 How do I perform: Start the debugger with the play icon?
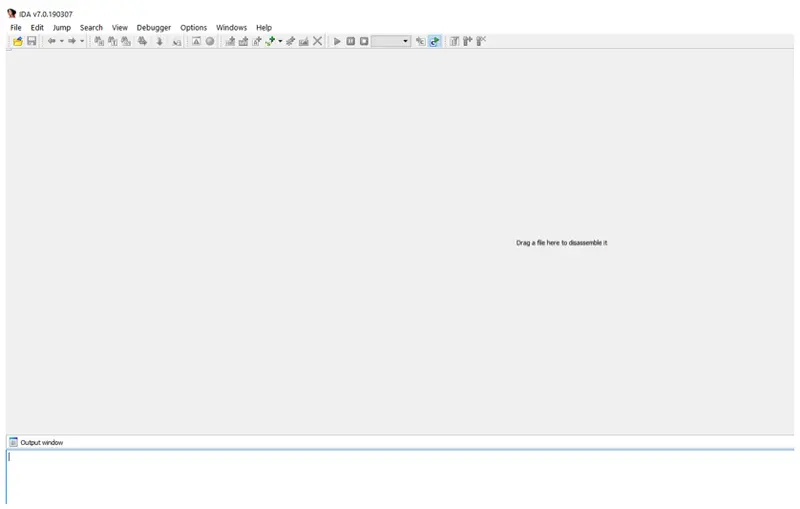(337, 41)
